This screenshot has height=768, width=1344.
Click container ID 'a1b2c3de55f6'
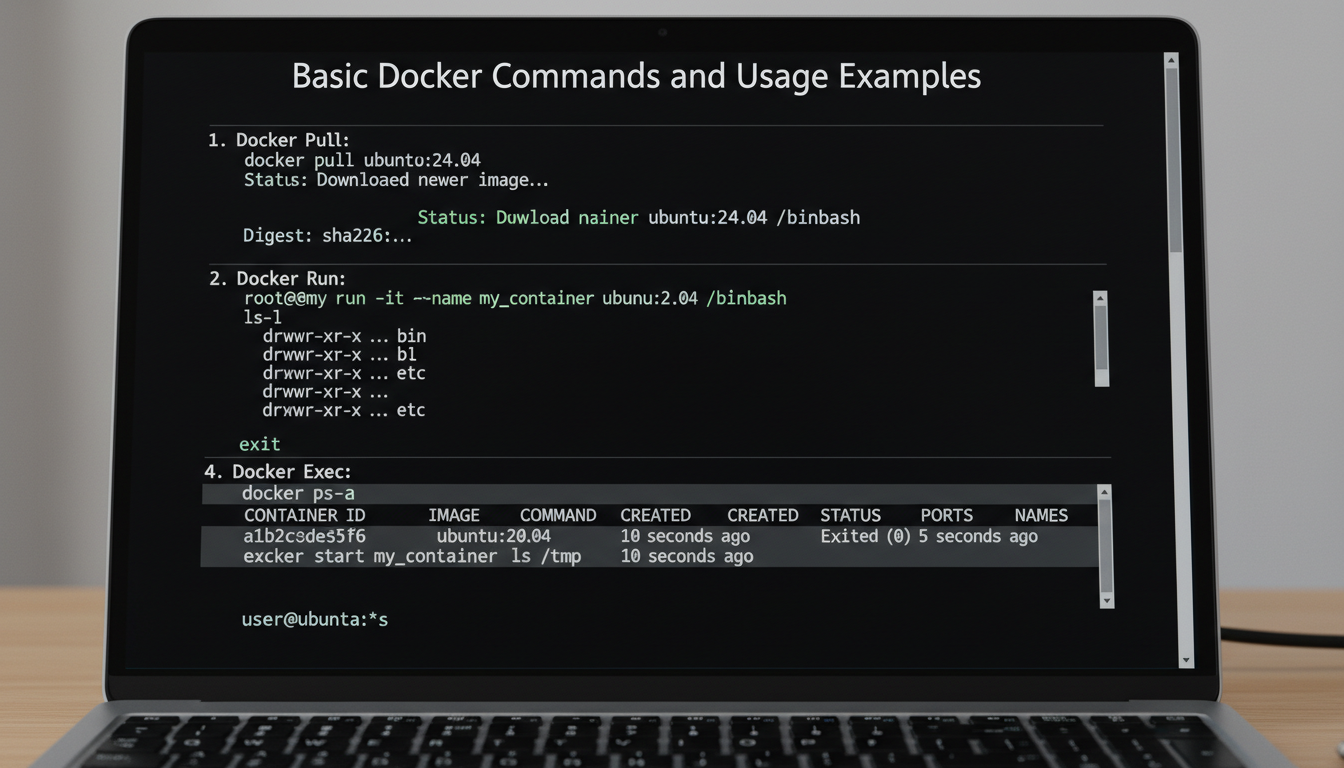coord(305,537)
